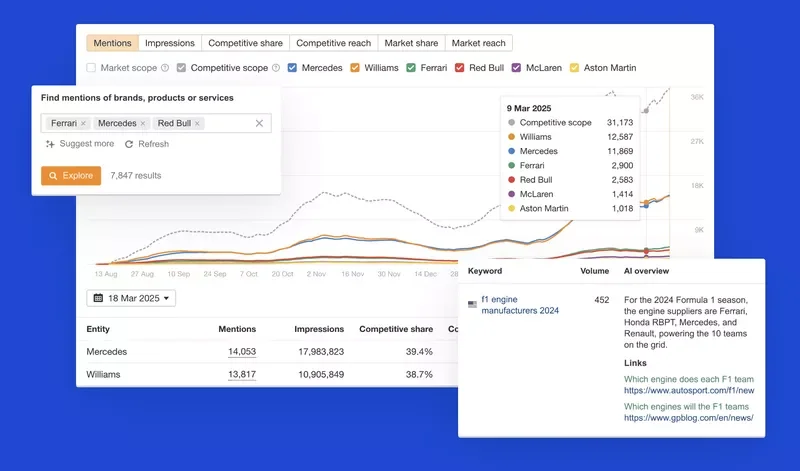Switch to the Impressions tab

tap(169, 43)
